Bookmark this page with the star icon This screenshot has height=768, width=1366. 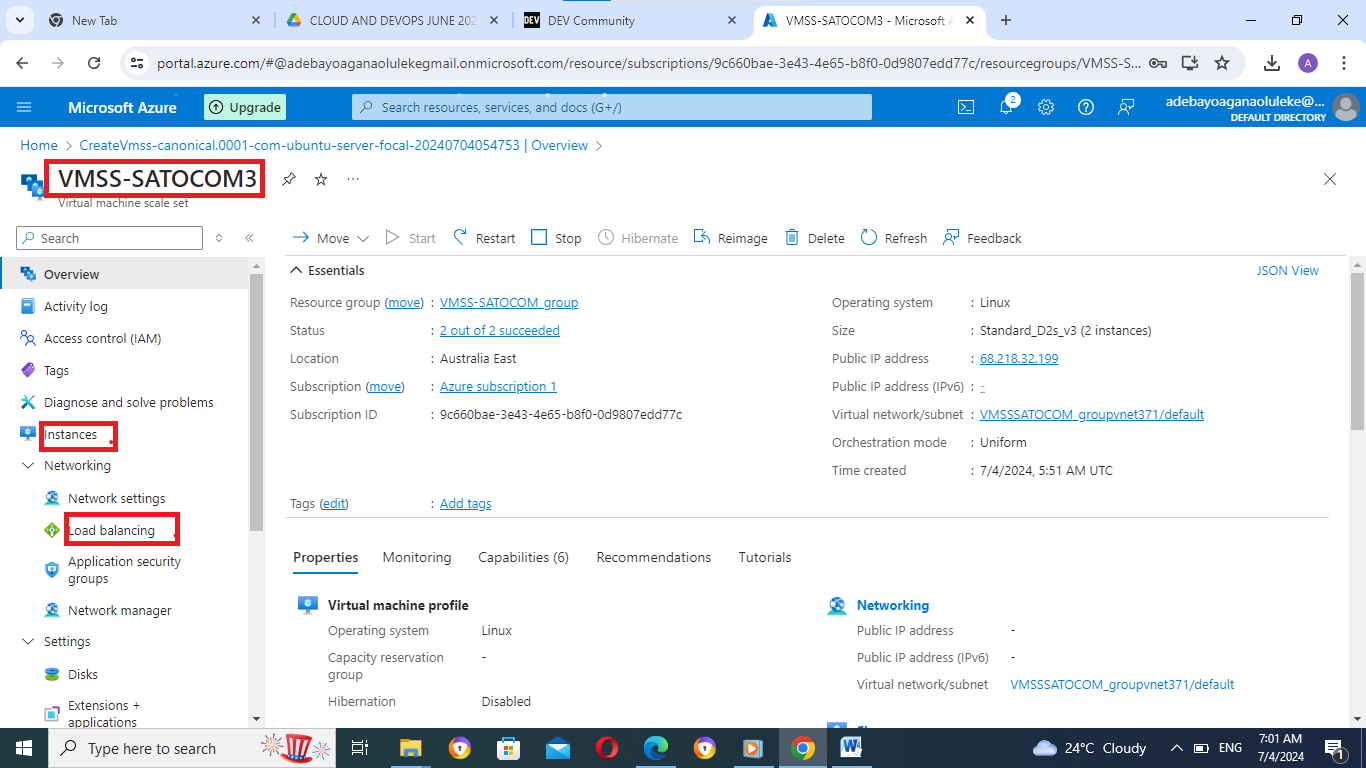pos(1222,63)
